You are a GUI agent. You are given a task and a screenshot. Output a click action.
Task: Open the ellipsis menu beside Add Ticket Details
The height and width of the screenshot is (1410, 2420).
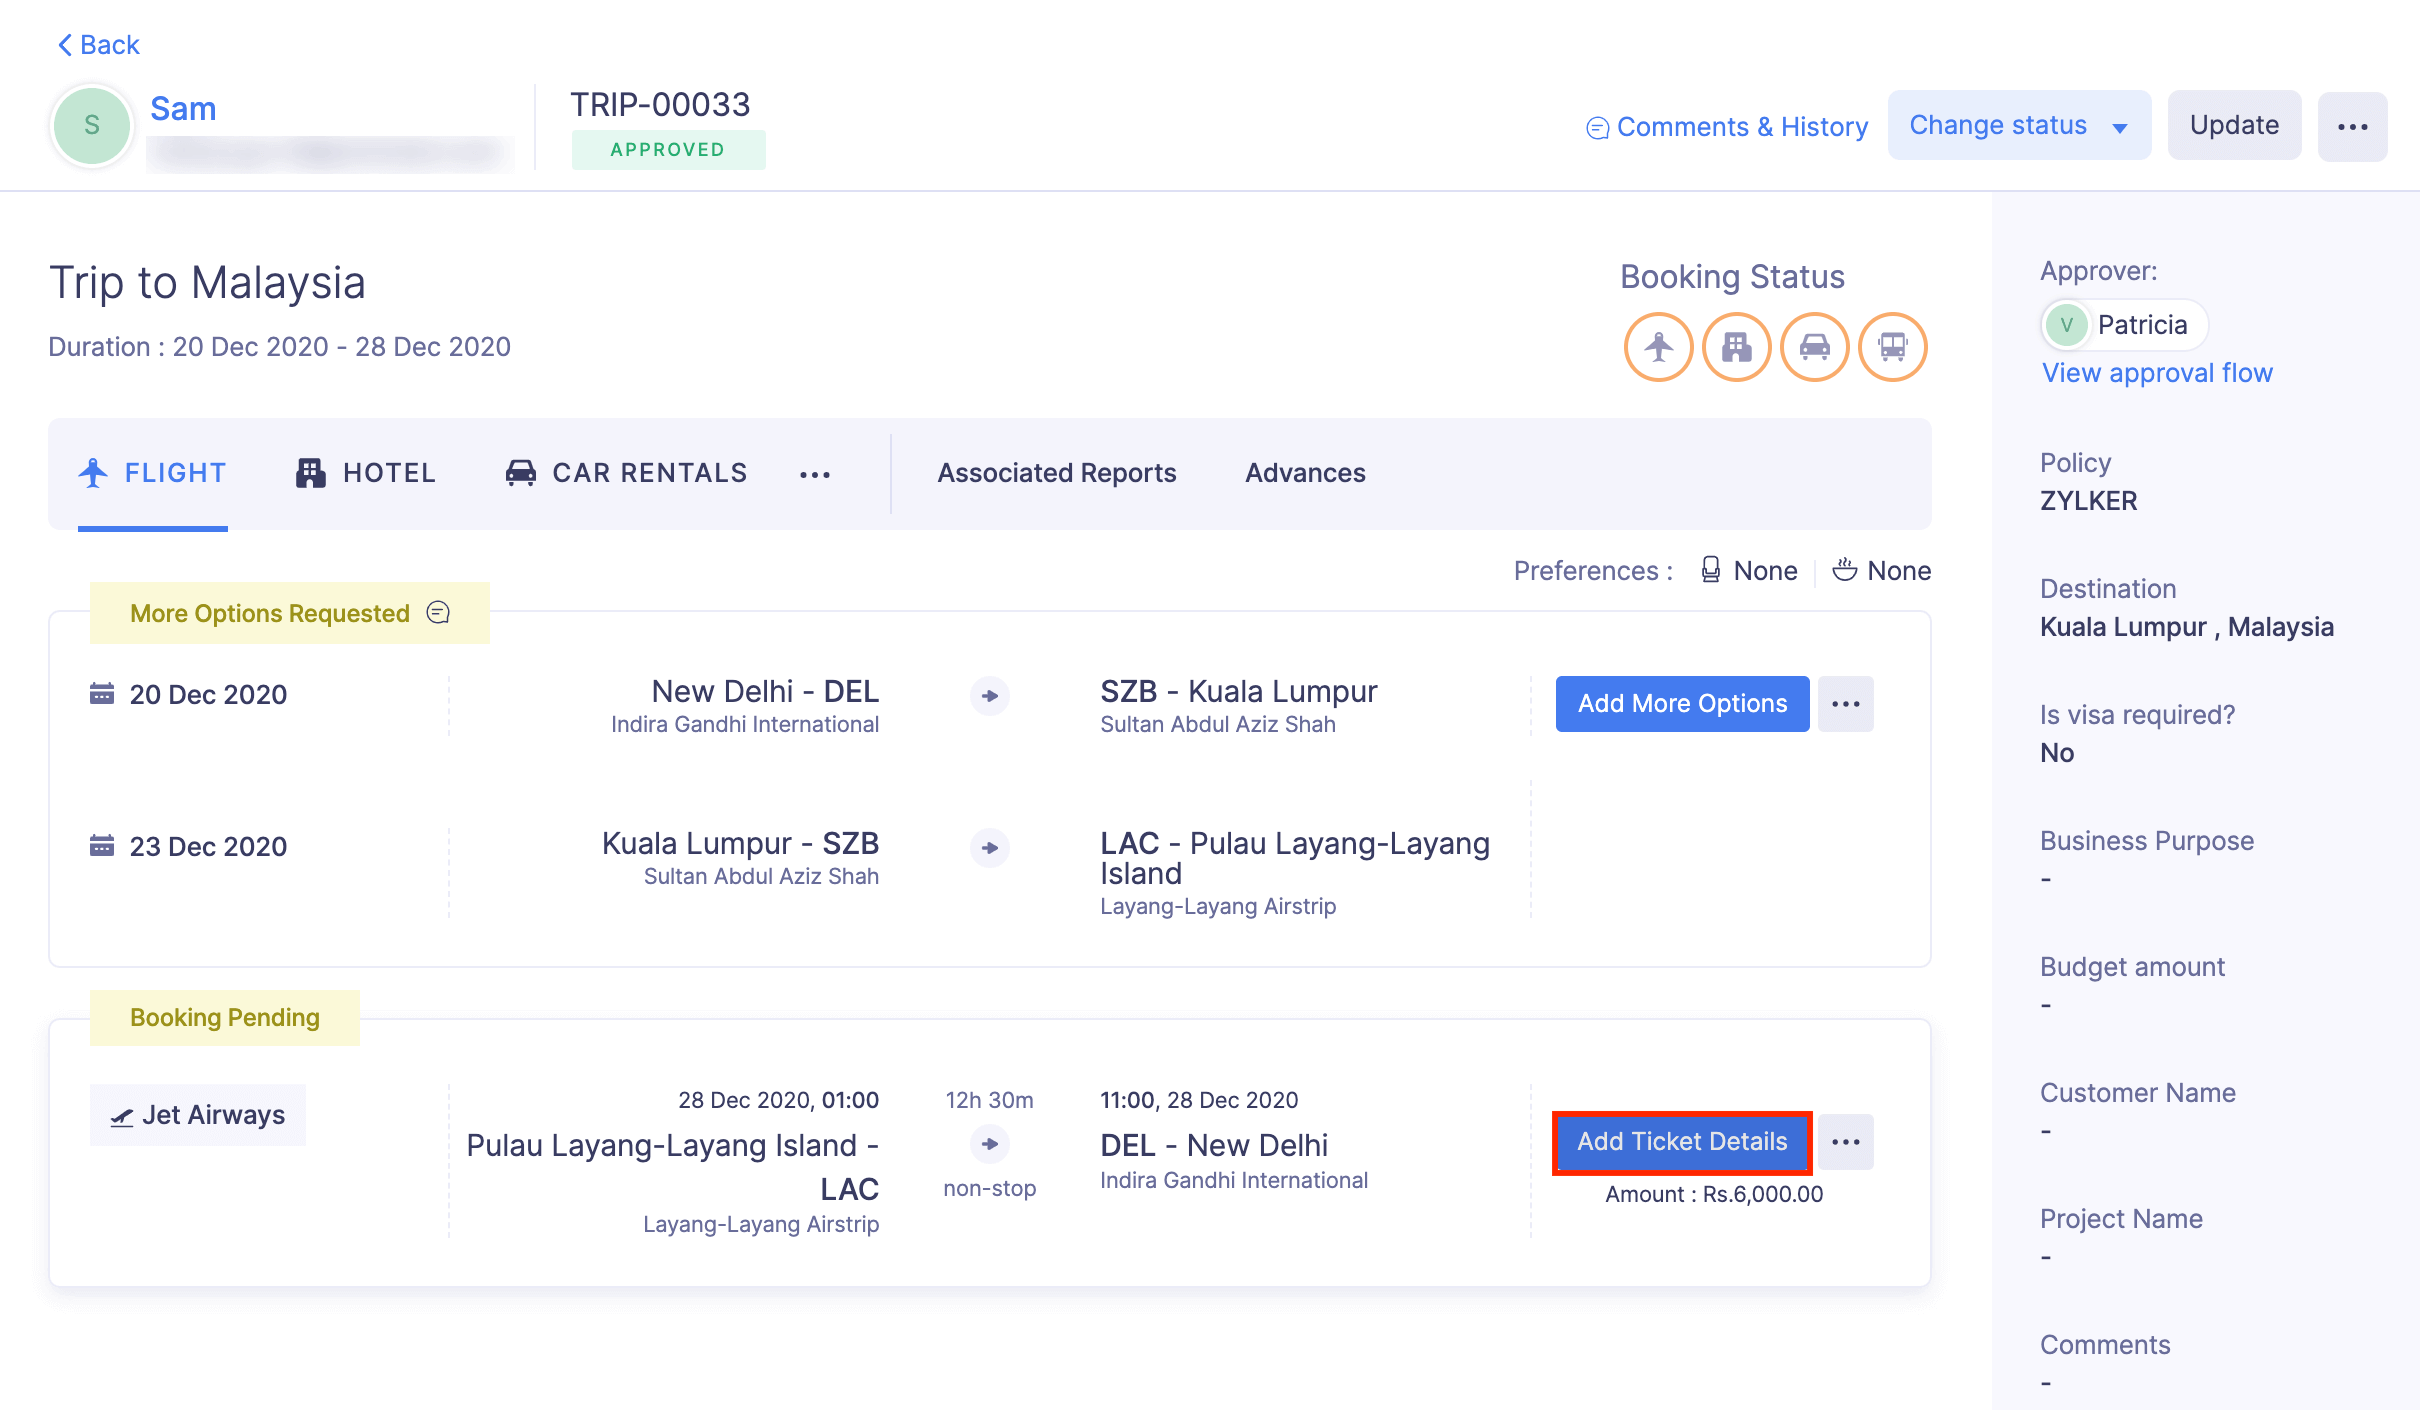coord(1846,1141)
